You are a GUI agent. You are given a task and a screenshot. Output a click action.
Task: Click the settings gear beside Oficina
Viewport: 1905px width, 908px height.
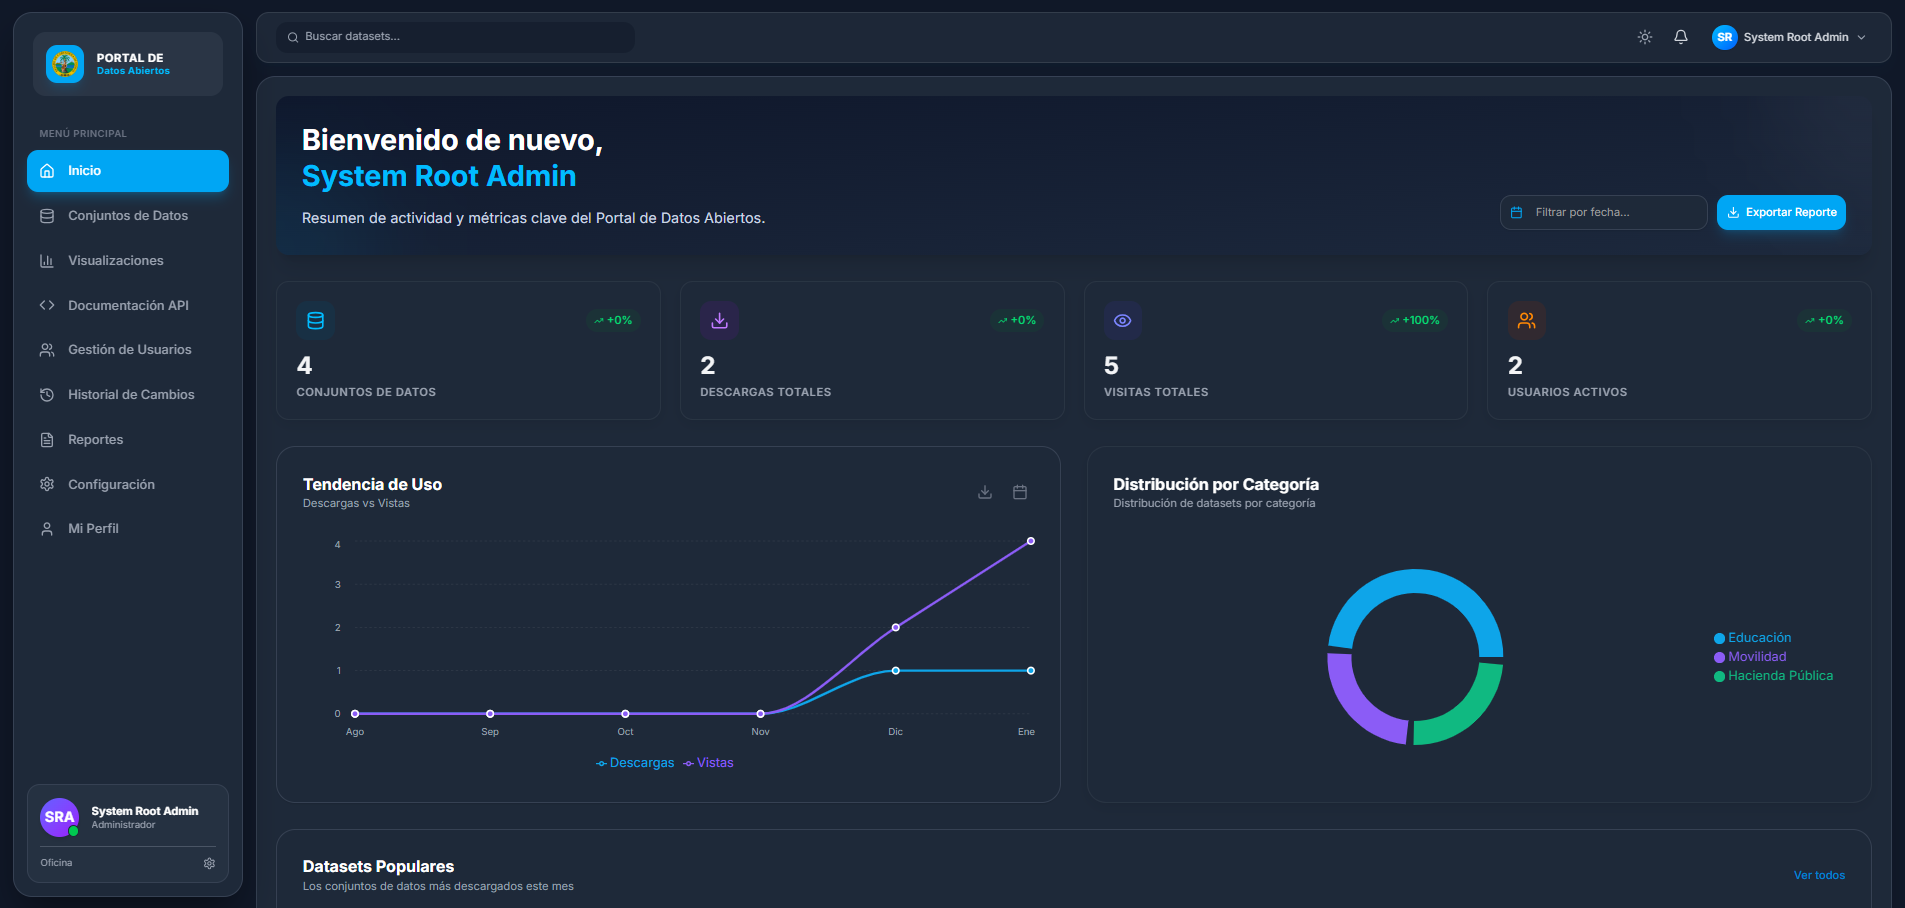pos(209,863)
